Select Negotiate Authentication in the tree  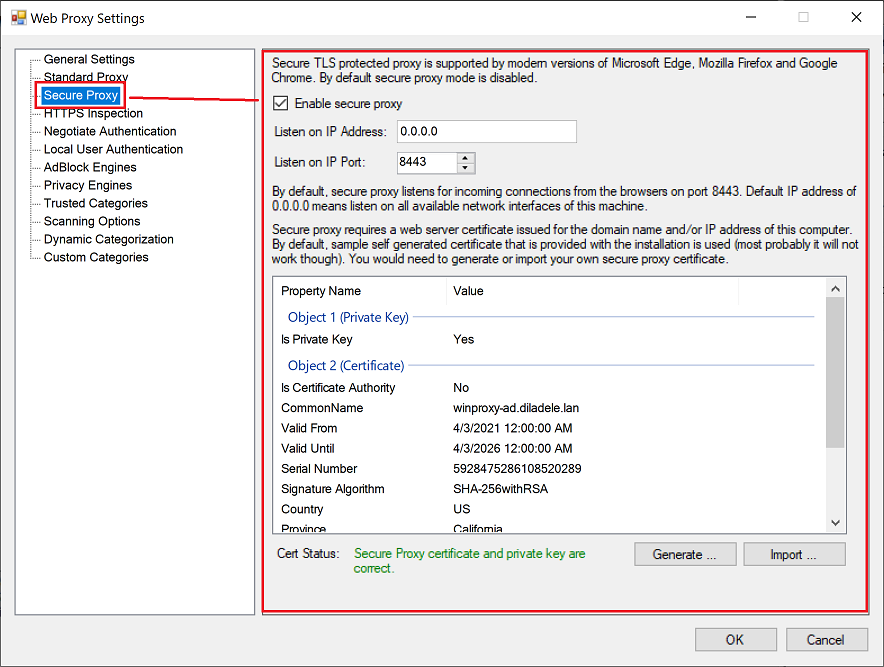(x=110, y=131)
